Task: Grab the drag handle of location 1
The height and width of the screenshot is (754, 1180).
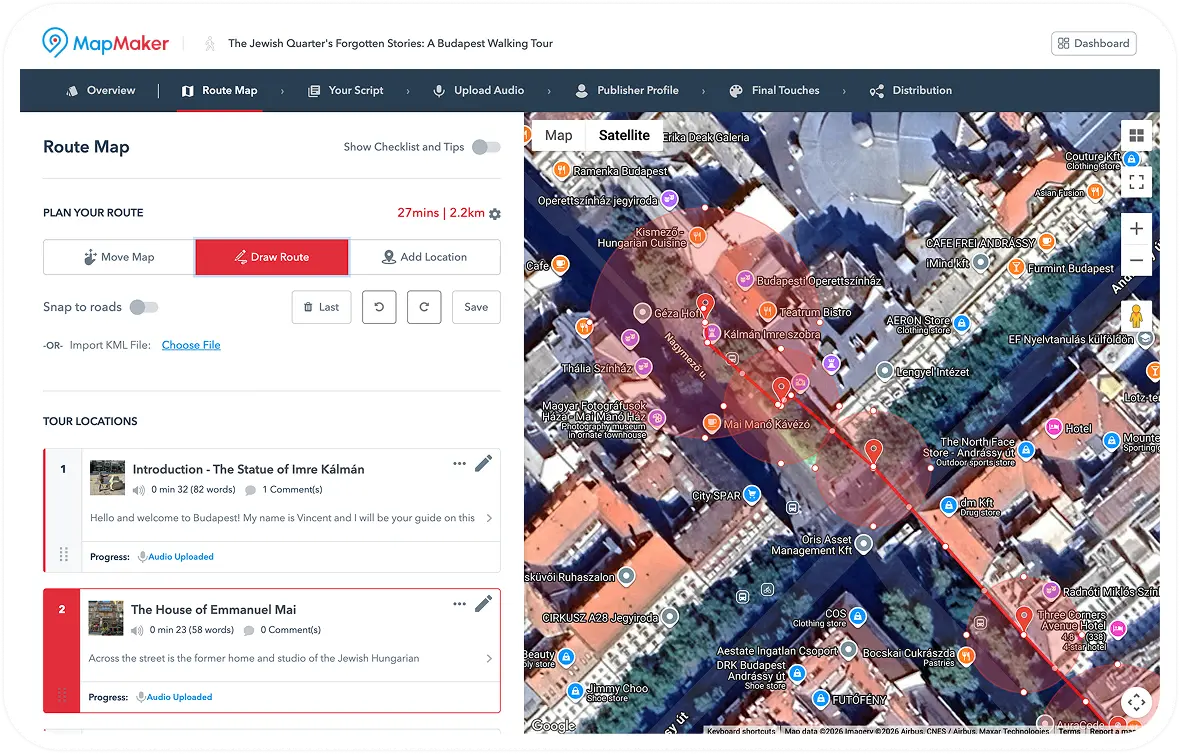Action: 64,555
